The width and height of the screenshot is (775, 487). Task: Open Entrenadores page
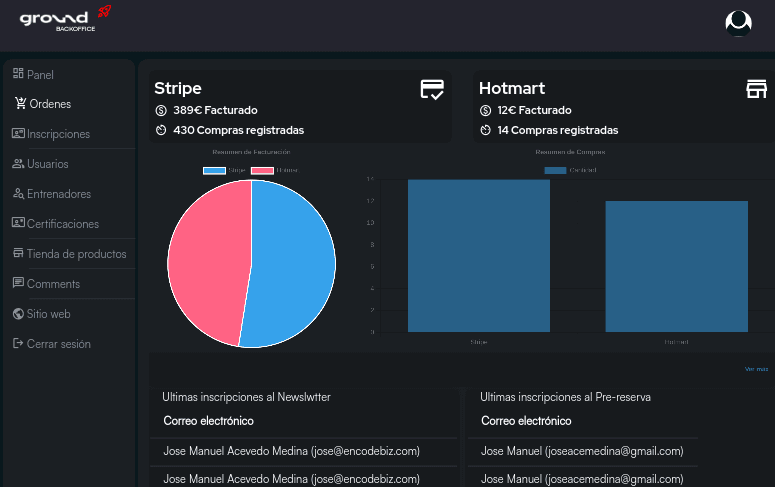pos(59,194)
